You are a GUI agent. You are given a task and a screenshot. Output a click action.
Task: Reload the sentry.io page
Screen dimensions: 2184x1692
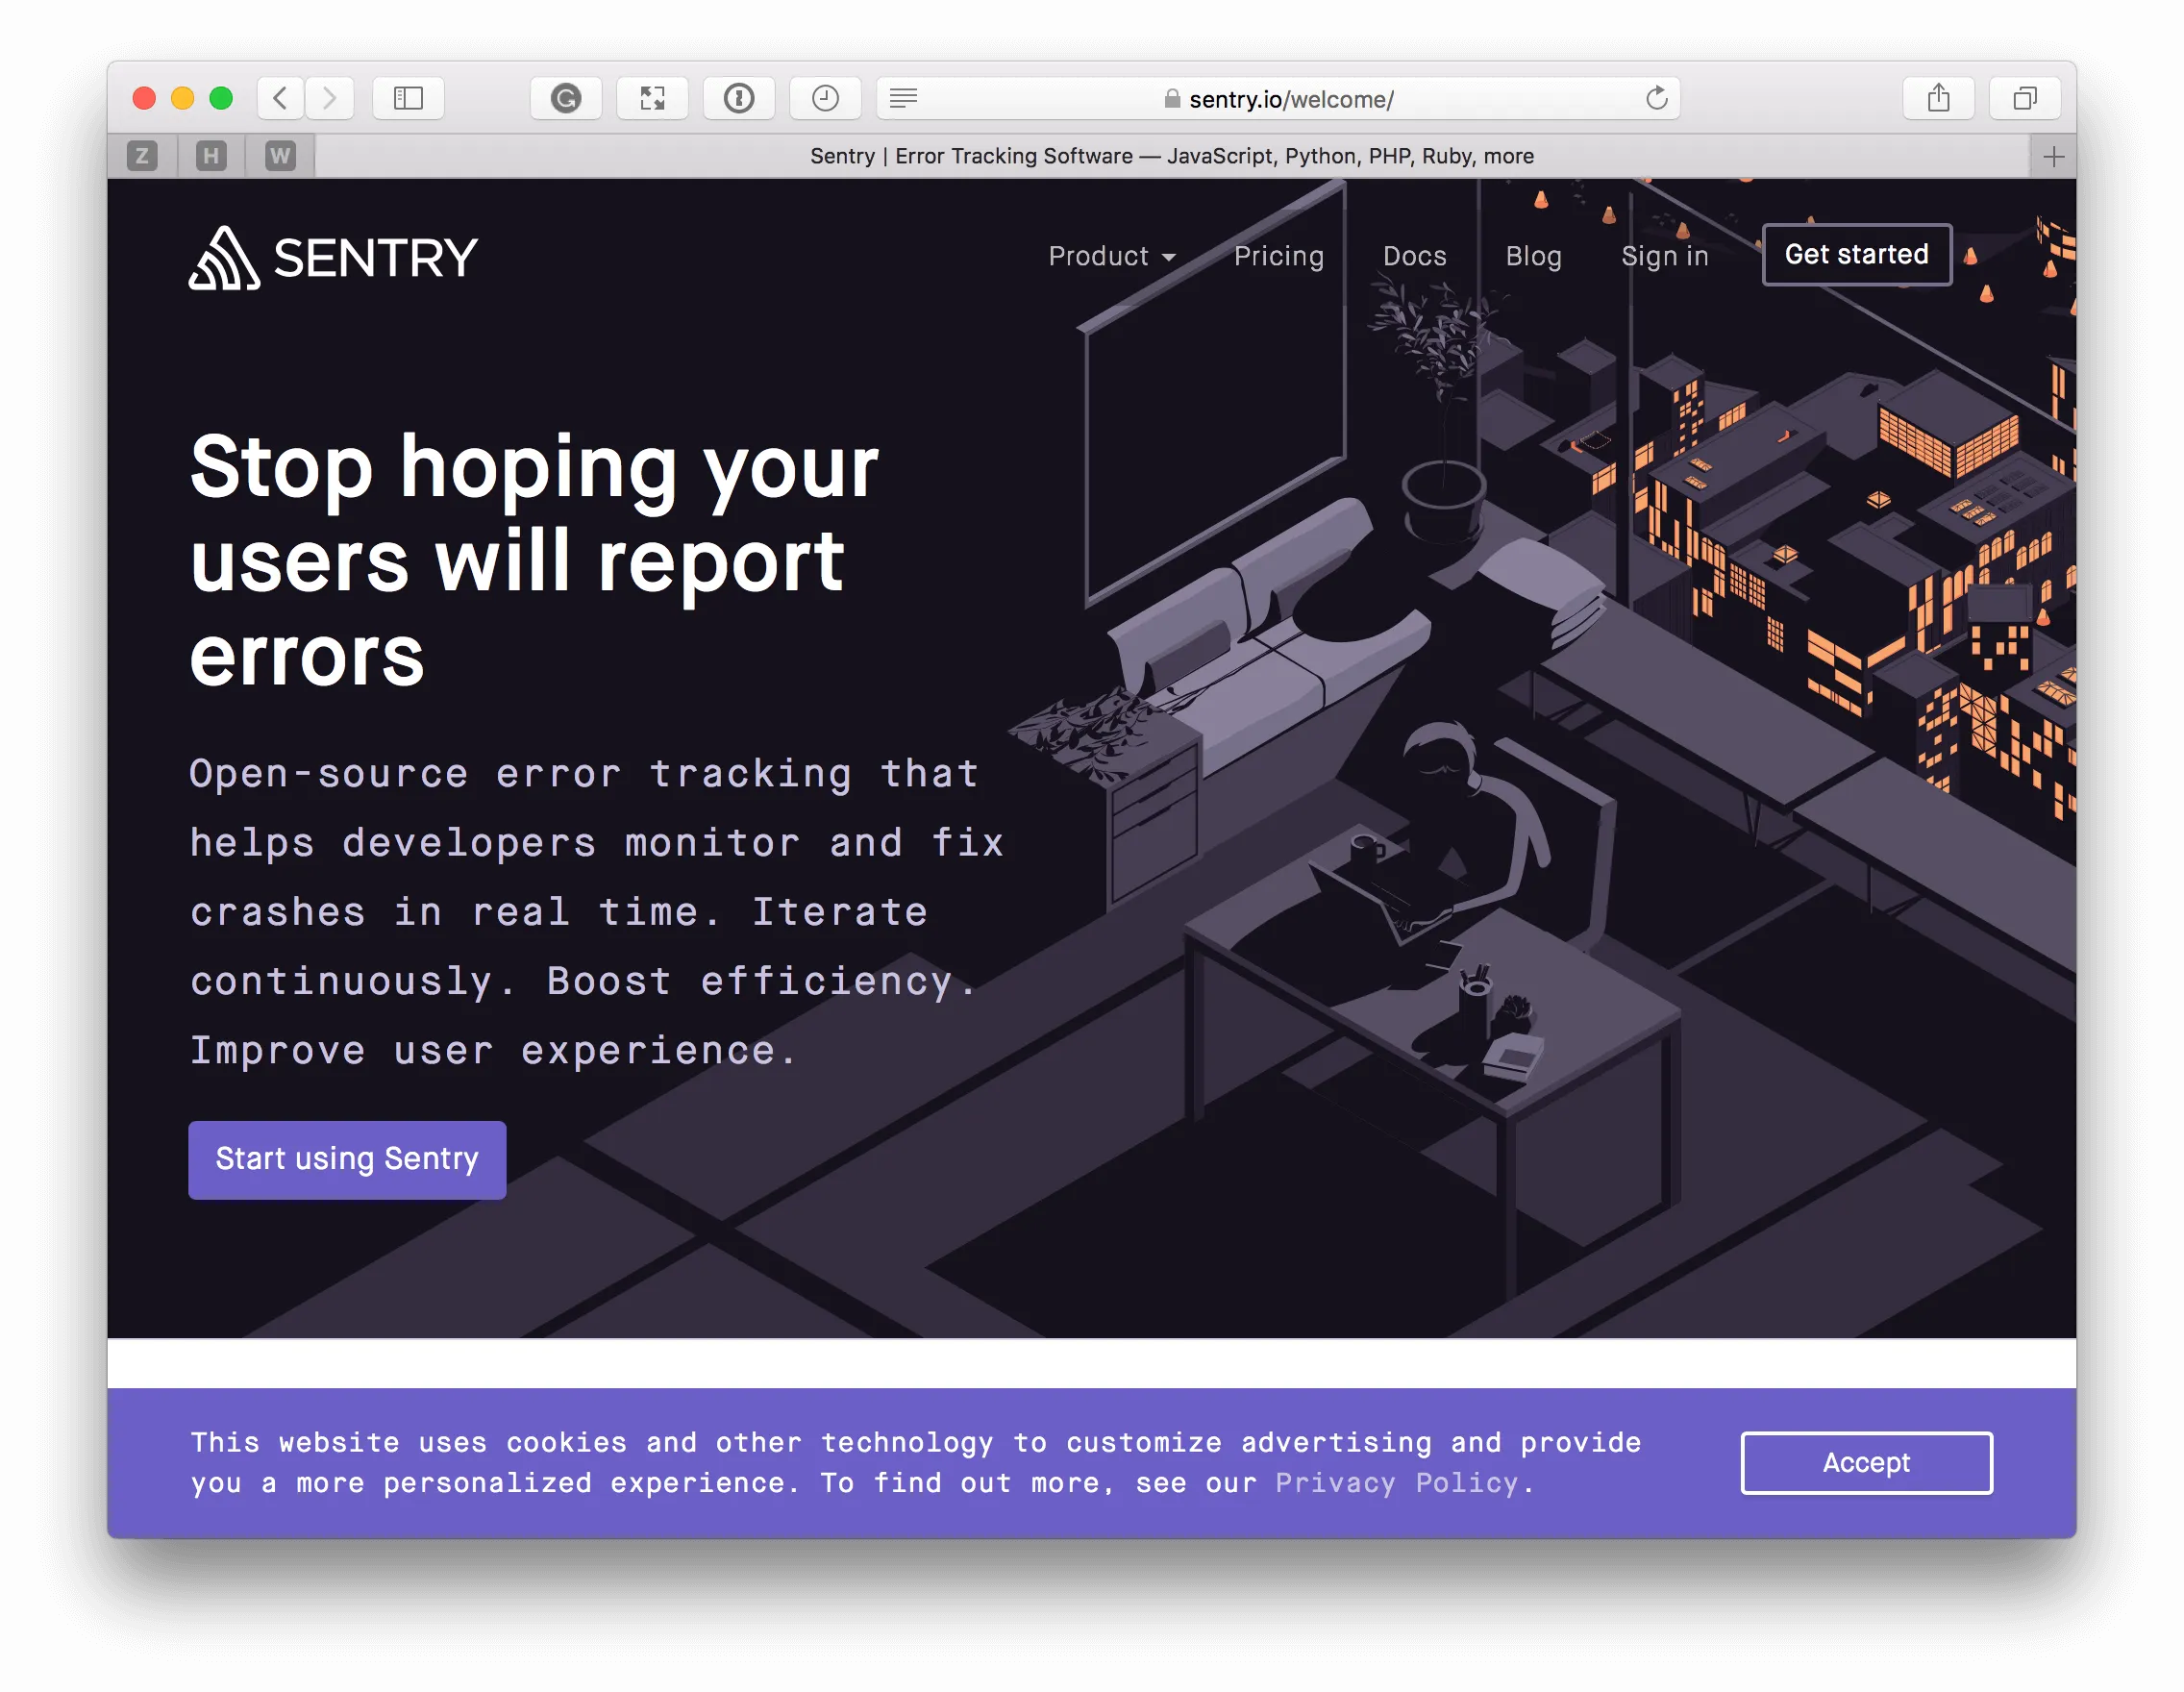tap(1657, 98)
